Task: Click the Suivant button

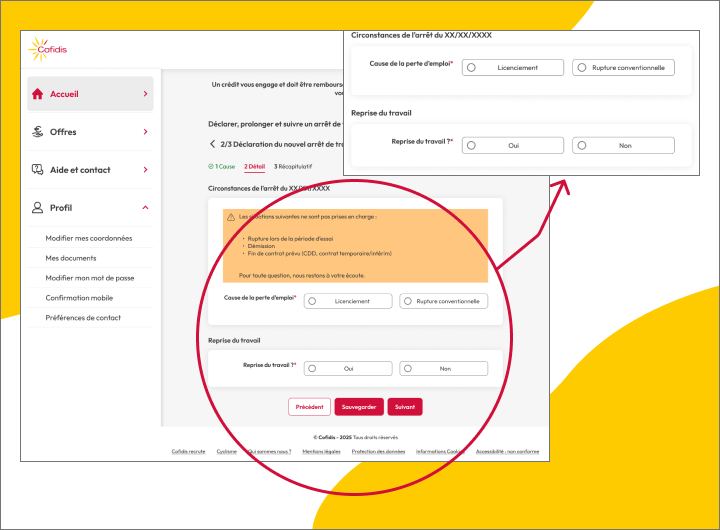Action: pyautogui.click(x=405, y=407)
